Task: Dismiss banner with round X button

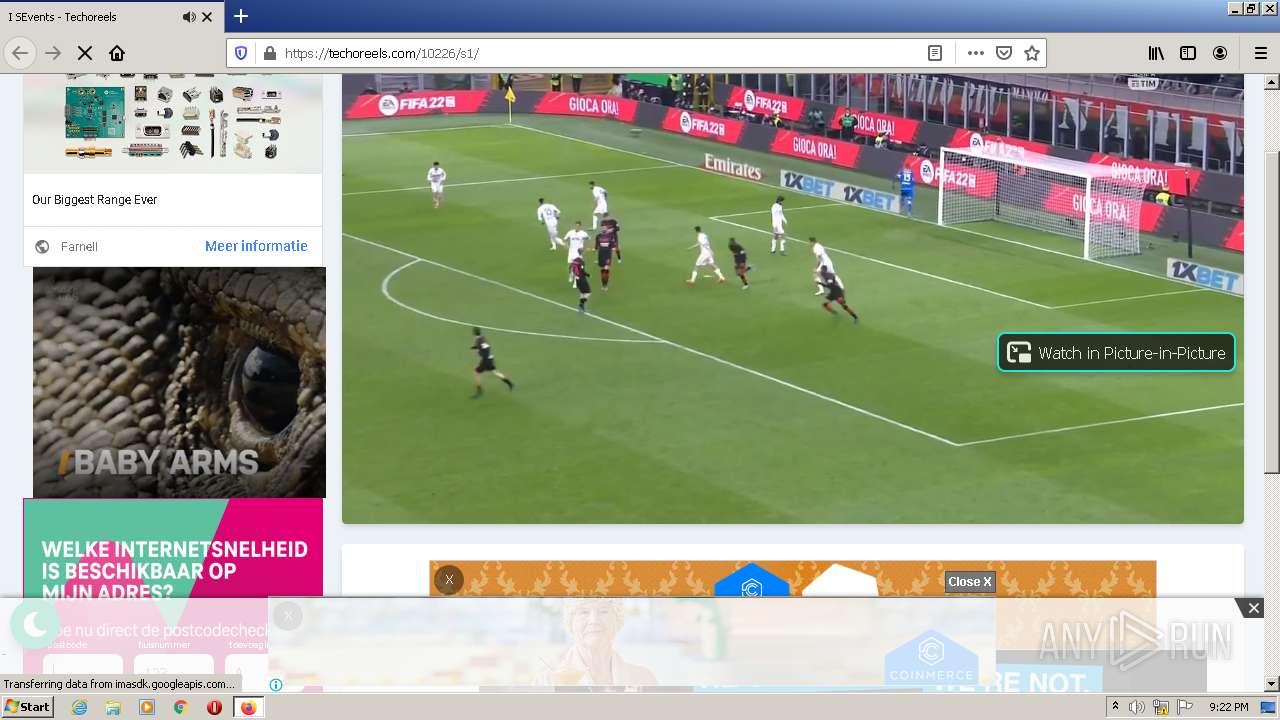Action: (449, 580)
